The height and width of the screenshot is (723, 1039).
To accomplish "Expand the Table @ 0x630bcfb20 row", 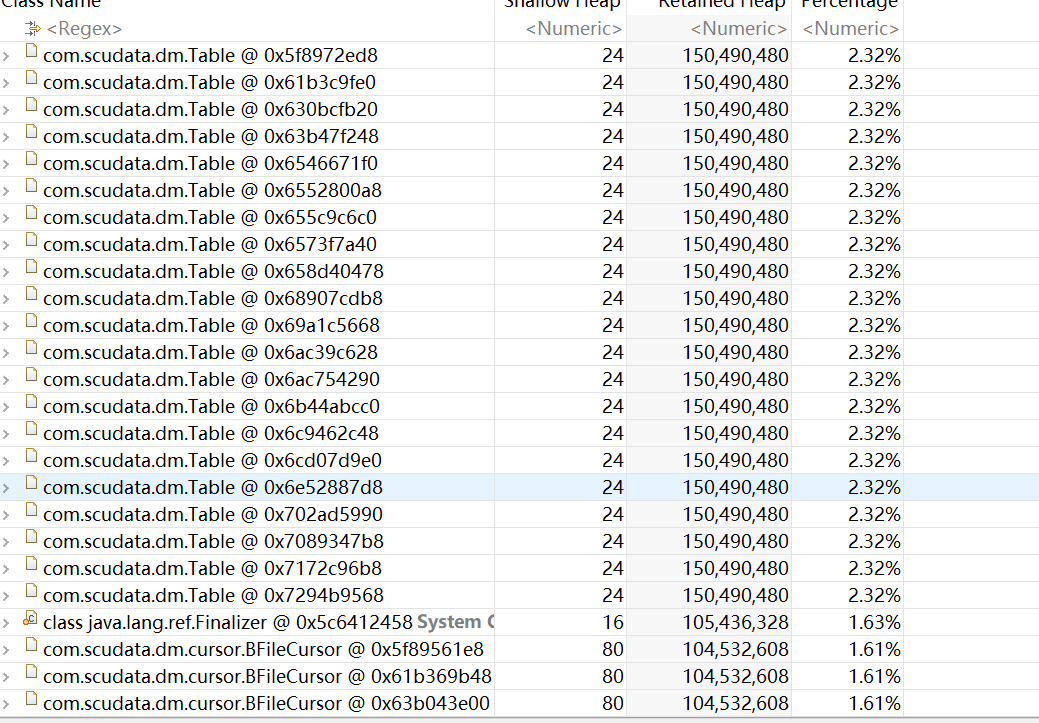I will pos(6,110).
